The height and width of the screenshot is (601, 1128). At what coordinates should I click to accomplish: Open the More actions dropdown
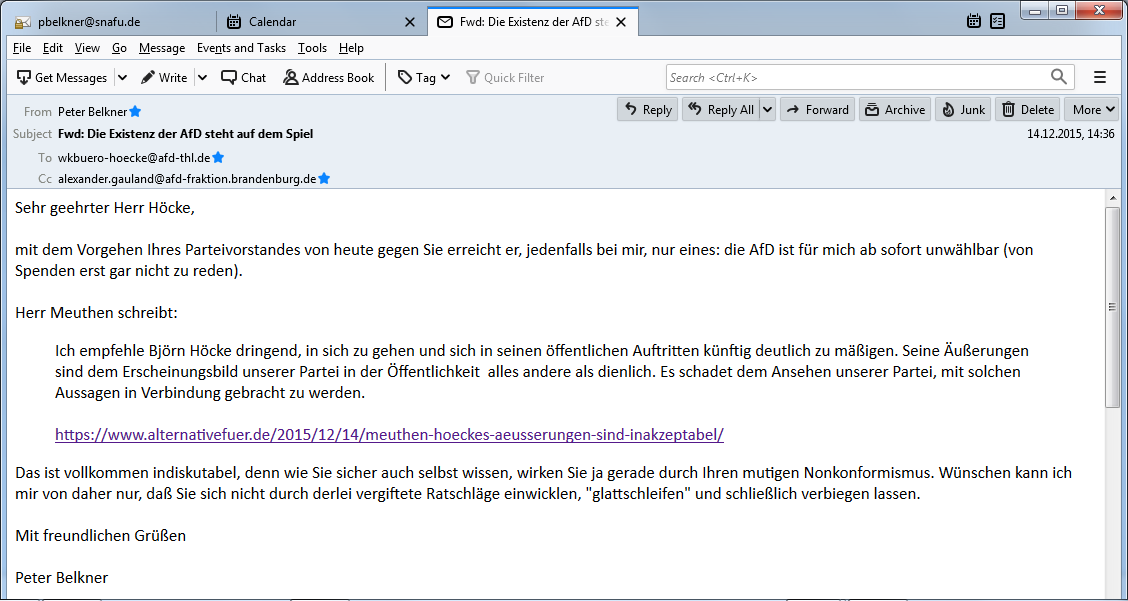coord(1091,110)
